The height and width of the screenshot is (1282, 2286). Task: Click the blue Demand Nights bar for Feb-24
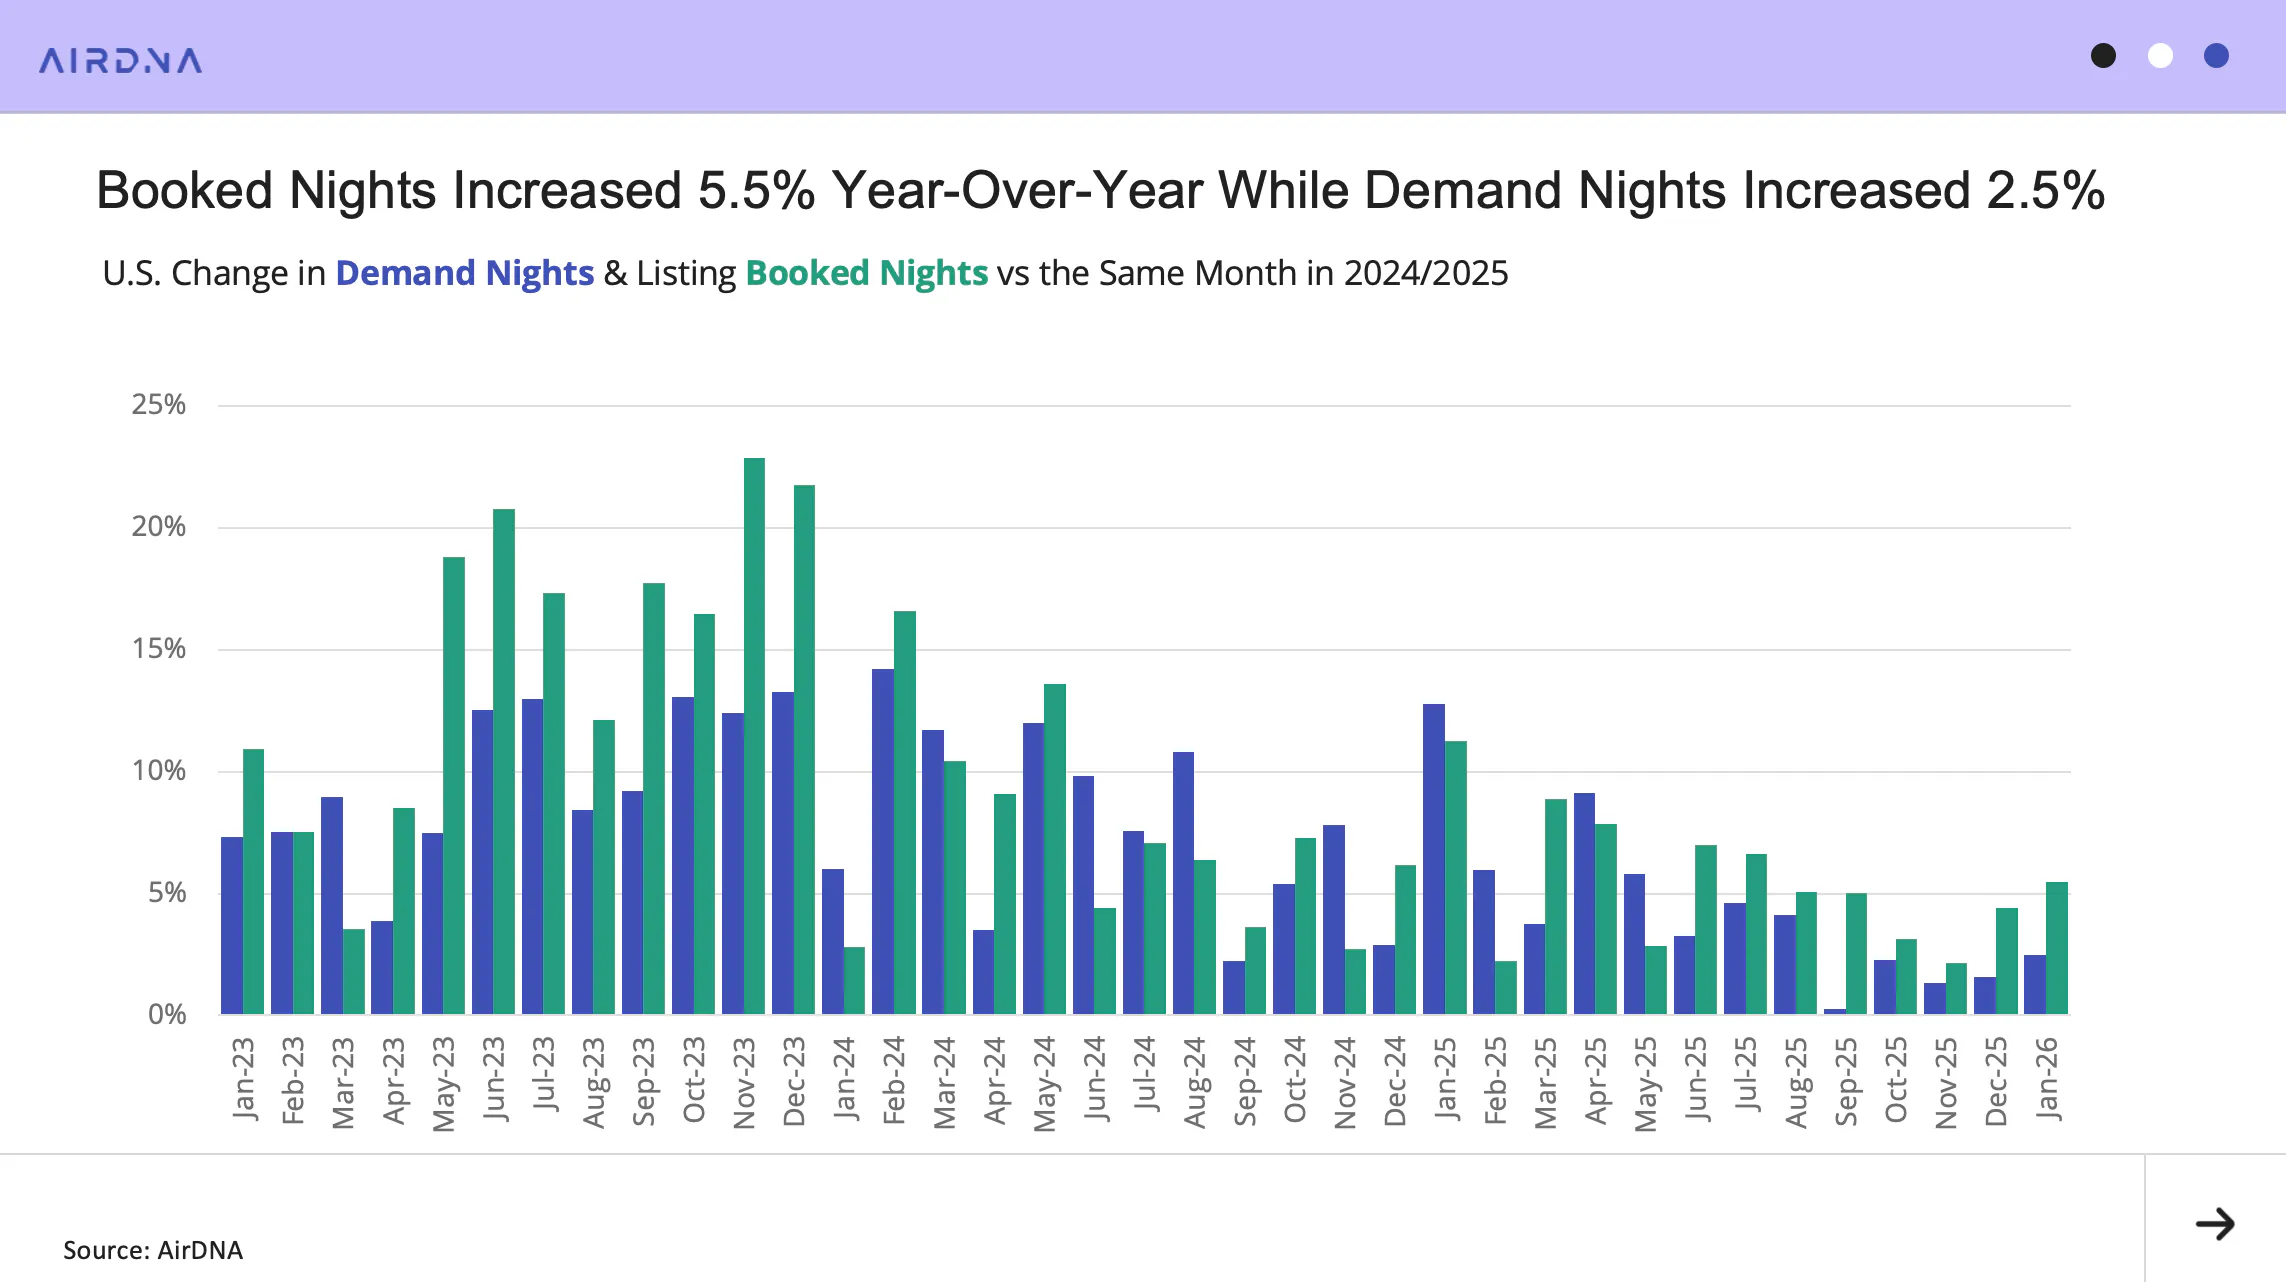coord(883,842)
